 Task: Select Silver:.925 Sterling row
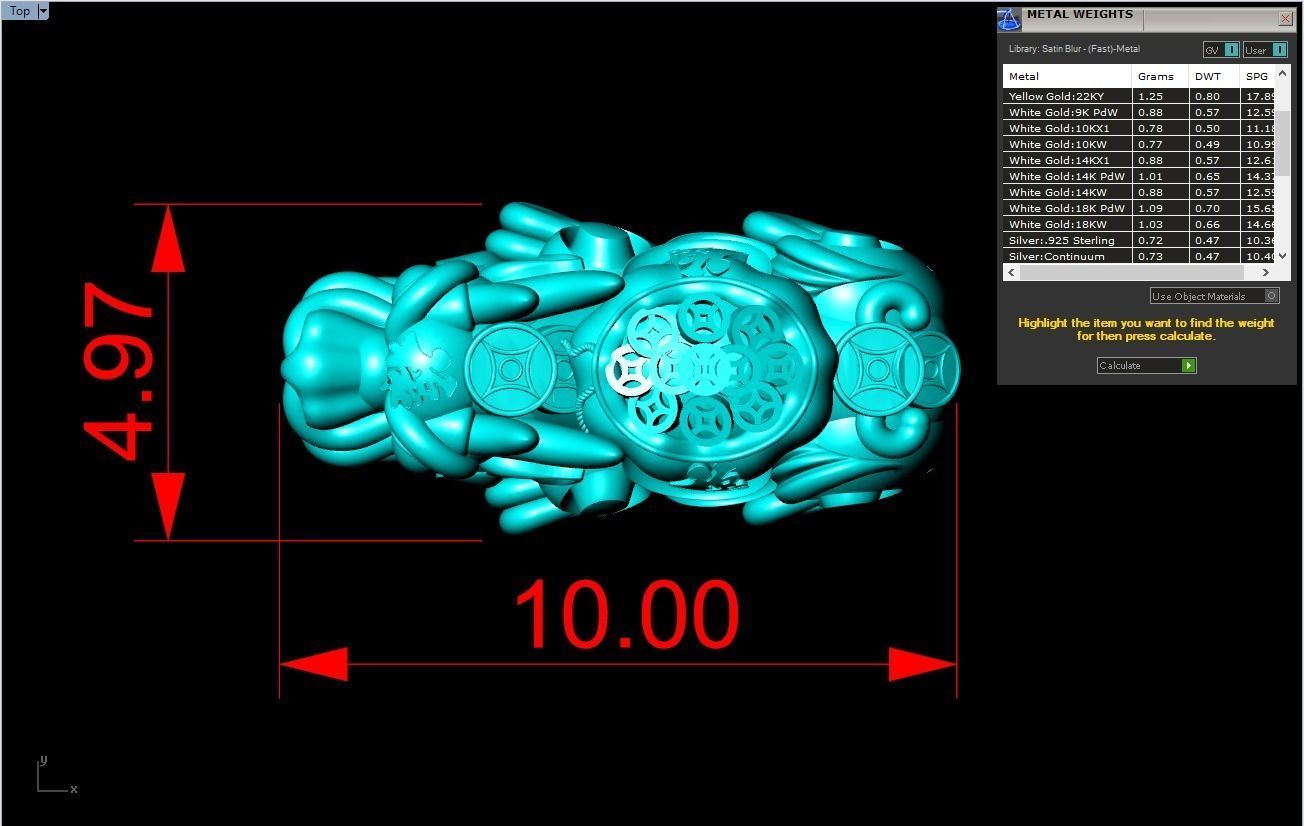coord(1139,240)
